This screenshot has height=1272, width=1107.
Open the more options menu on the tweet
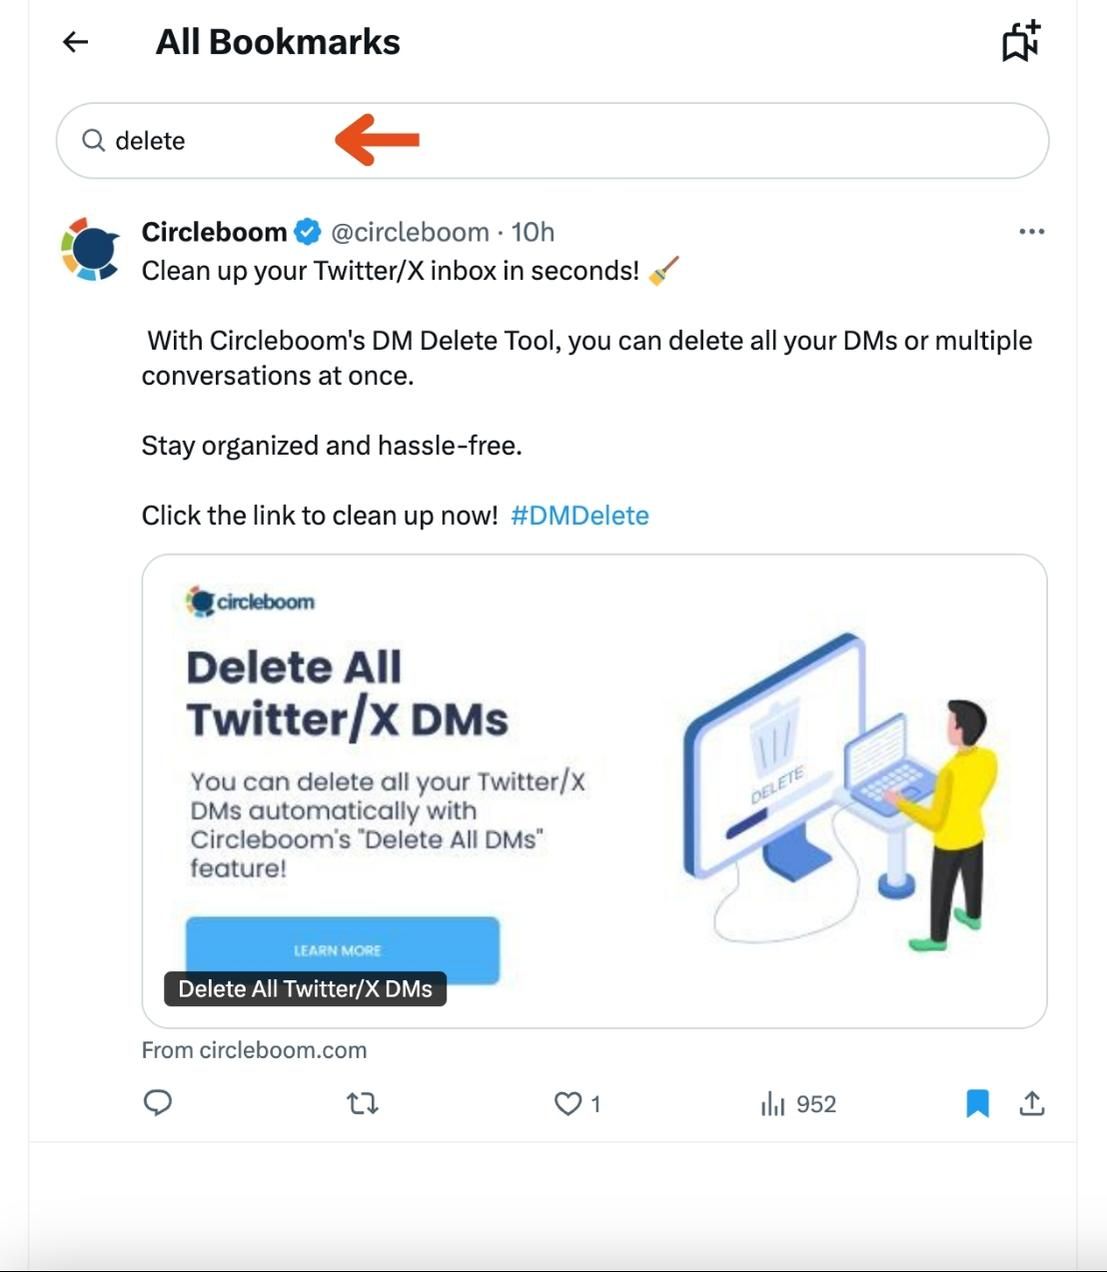[1031, 230]
